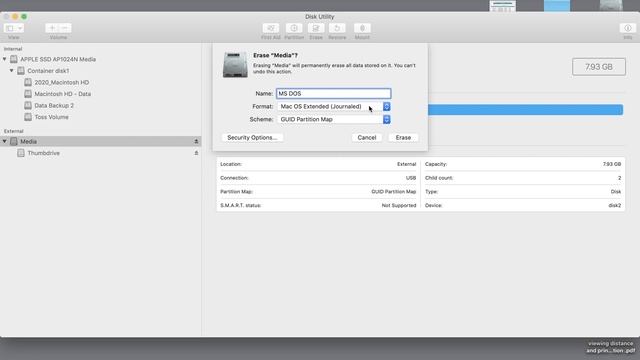Click the blue disk usage bar
The width and height of the screenshot is (640, 360).
(525, 110)
